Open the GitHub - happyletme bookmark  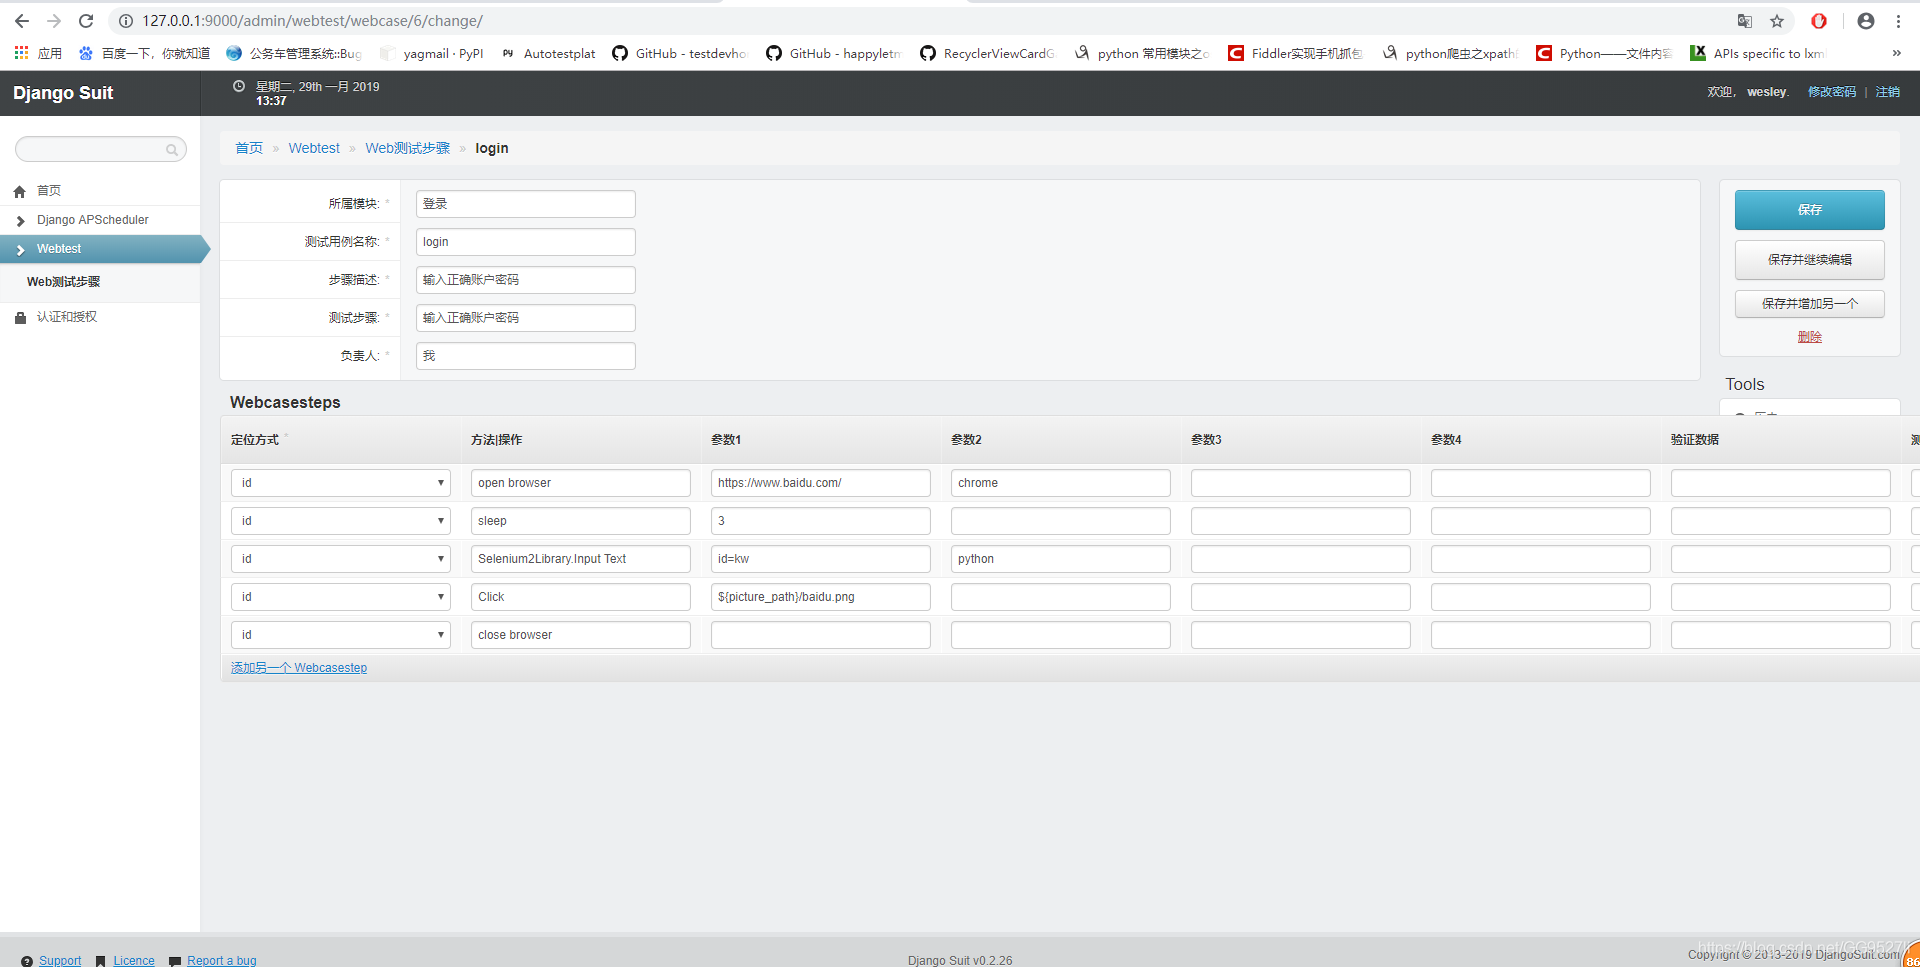pos(834,53)
